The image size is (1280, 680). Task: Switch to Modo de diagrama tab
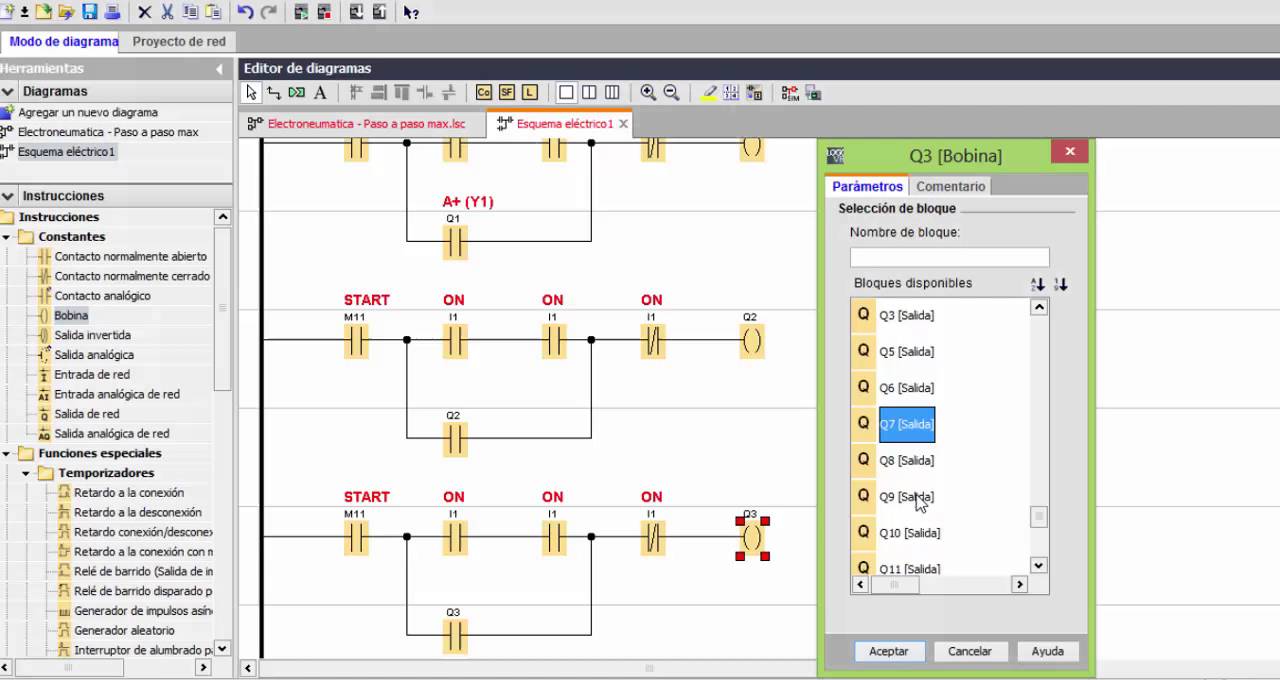coord(63,42)
